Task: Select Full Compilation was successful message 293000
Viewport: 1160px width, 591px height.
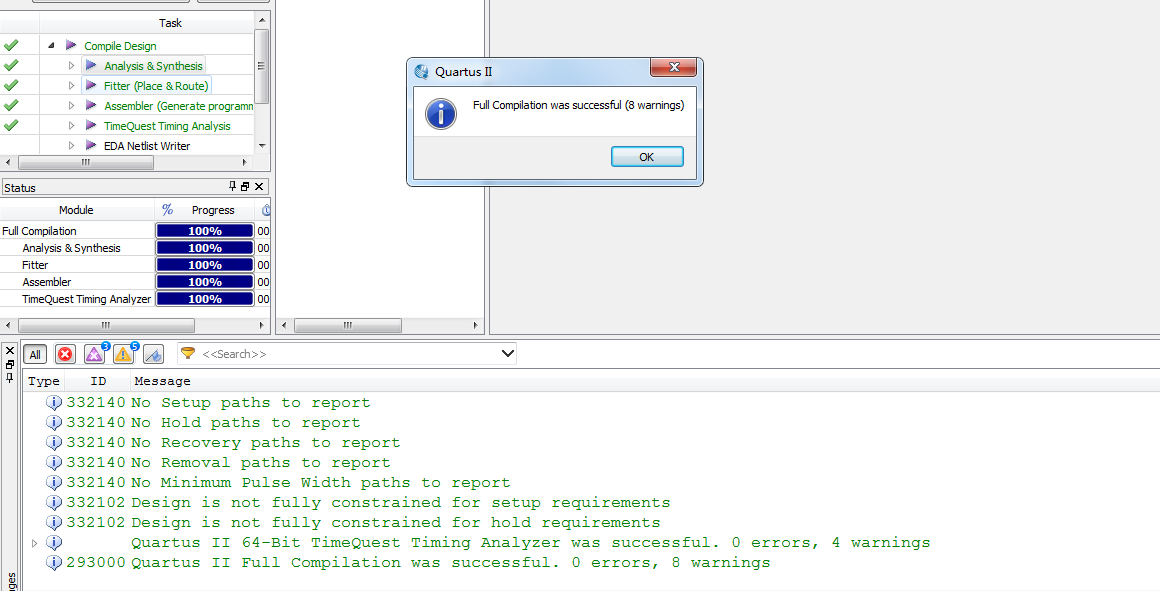Action: tap(451, 563)
